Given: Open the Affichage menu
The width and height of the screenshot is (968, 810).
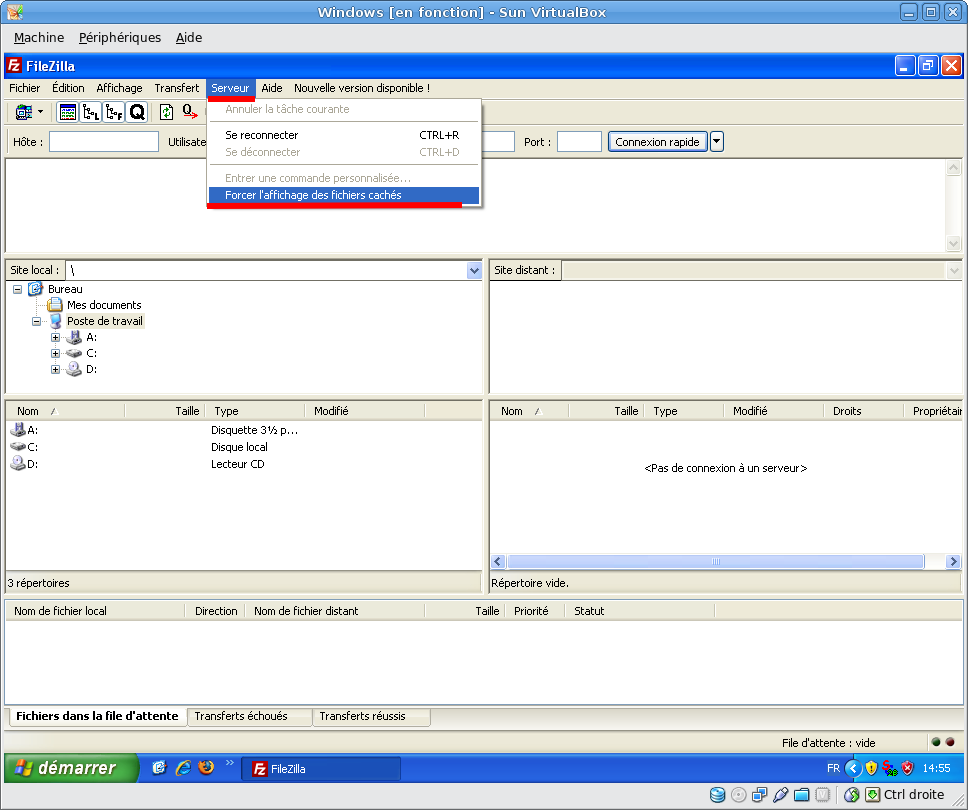Looking at the screenshot, I should pos(119,88).
